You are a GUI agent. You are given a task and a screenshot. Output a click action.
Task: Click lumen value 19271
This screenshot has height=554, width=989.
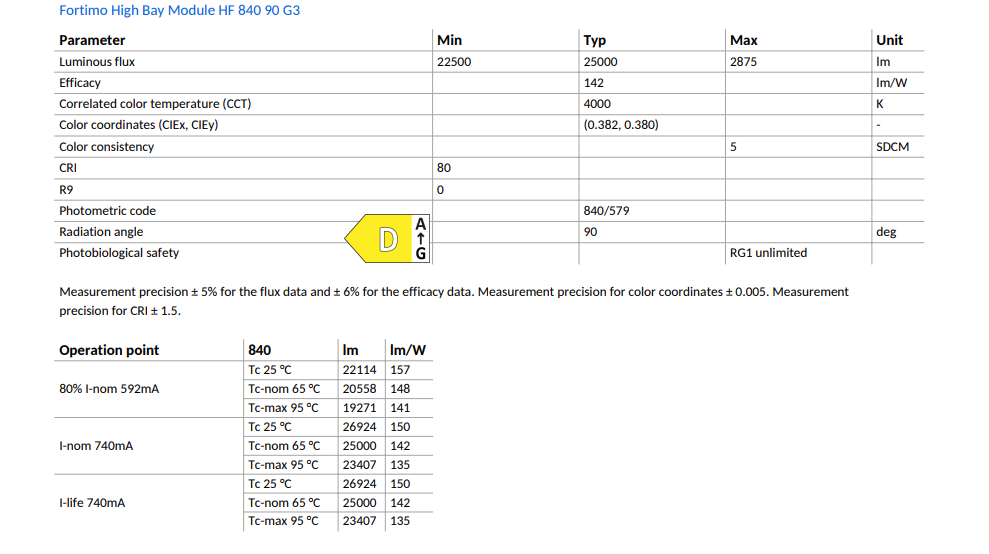tap(360, 408)
